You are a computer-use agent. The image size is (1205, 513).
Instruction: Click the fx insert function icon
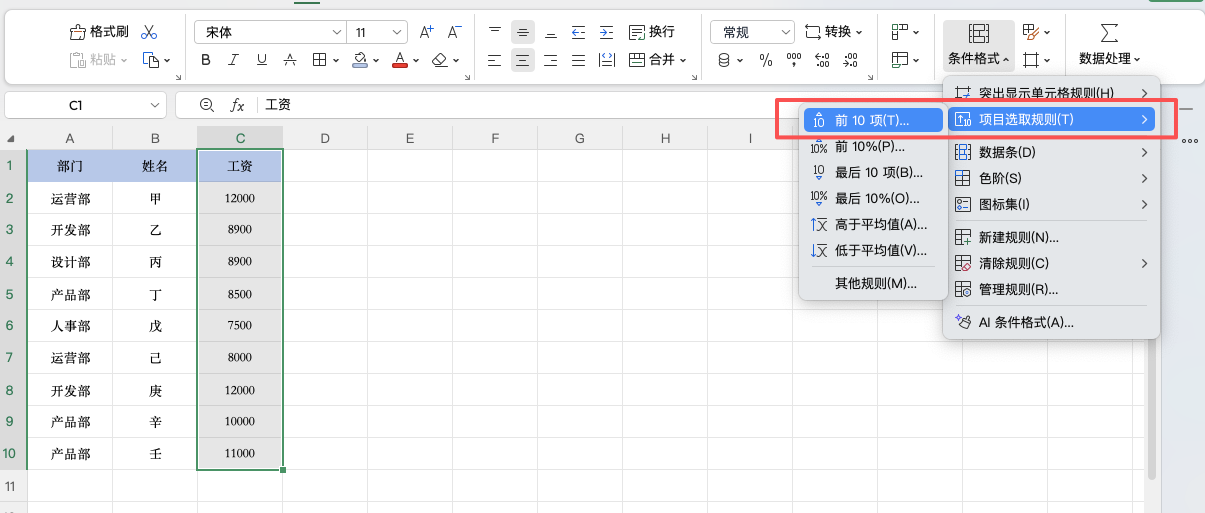pyautogui.click(x=237, y=104)
